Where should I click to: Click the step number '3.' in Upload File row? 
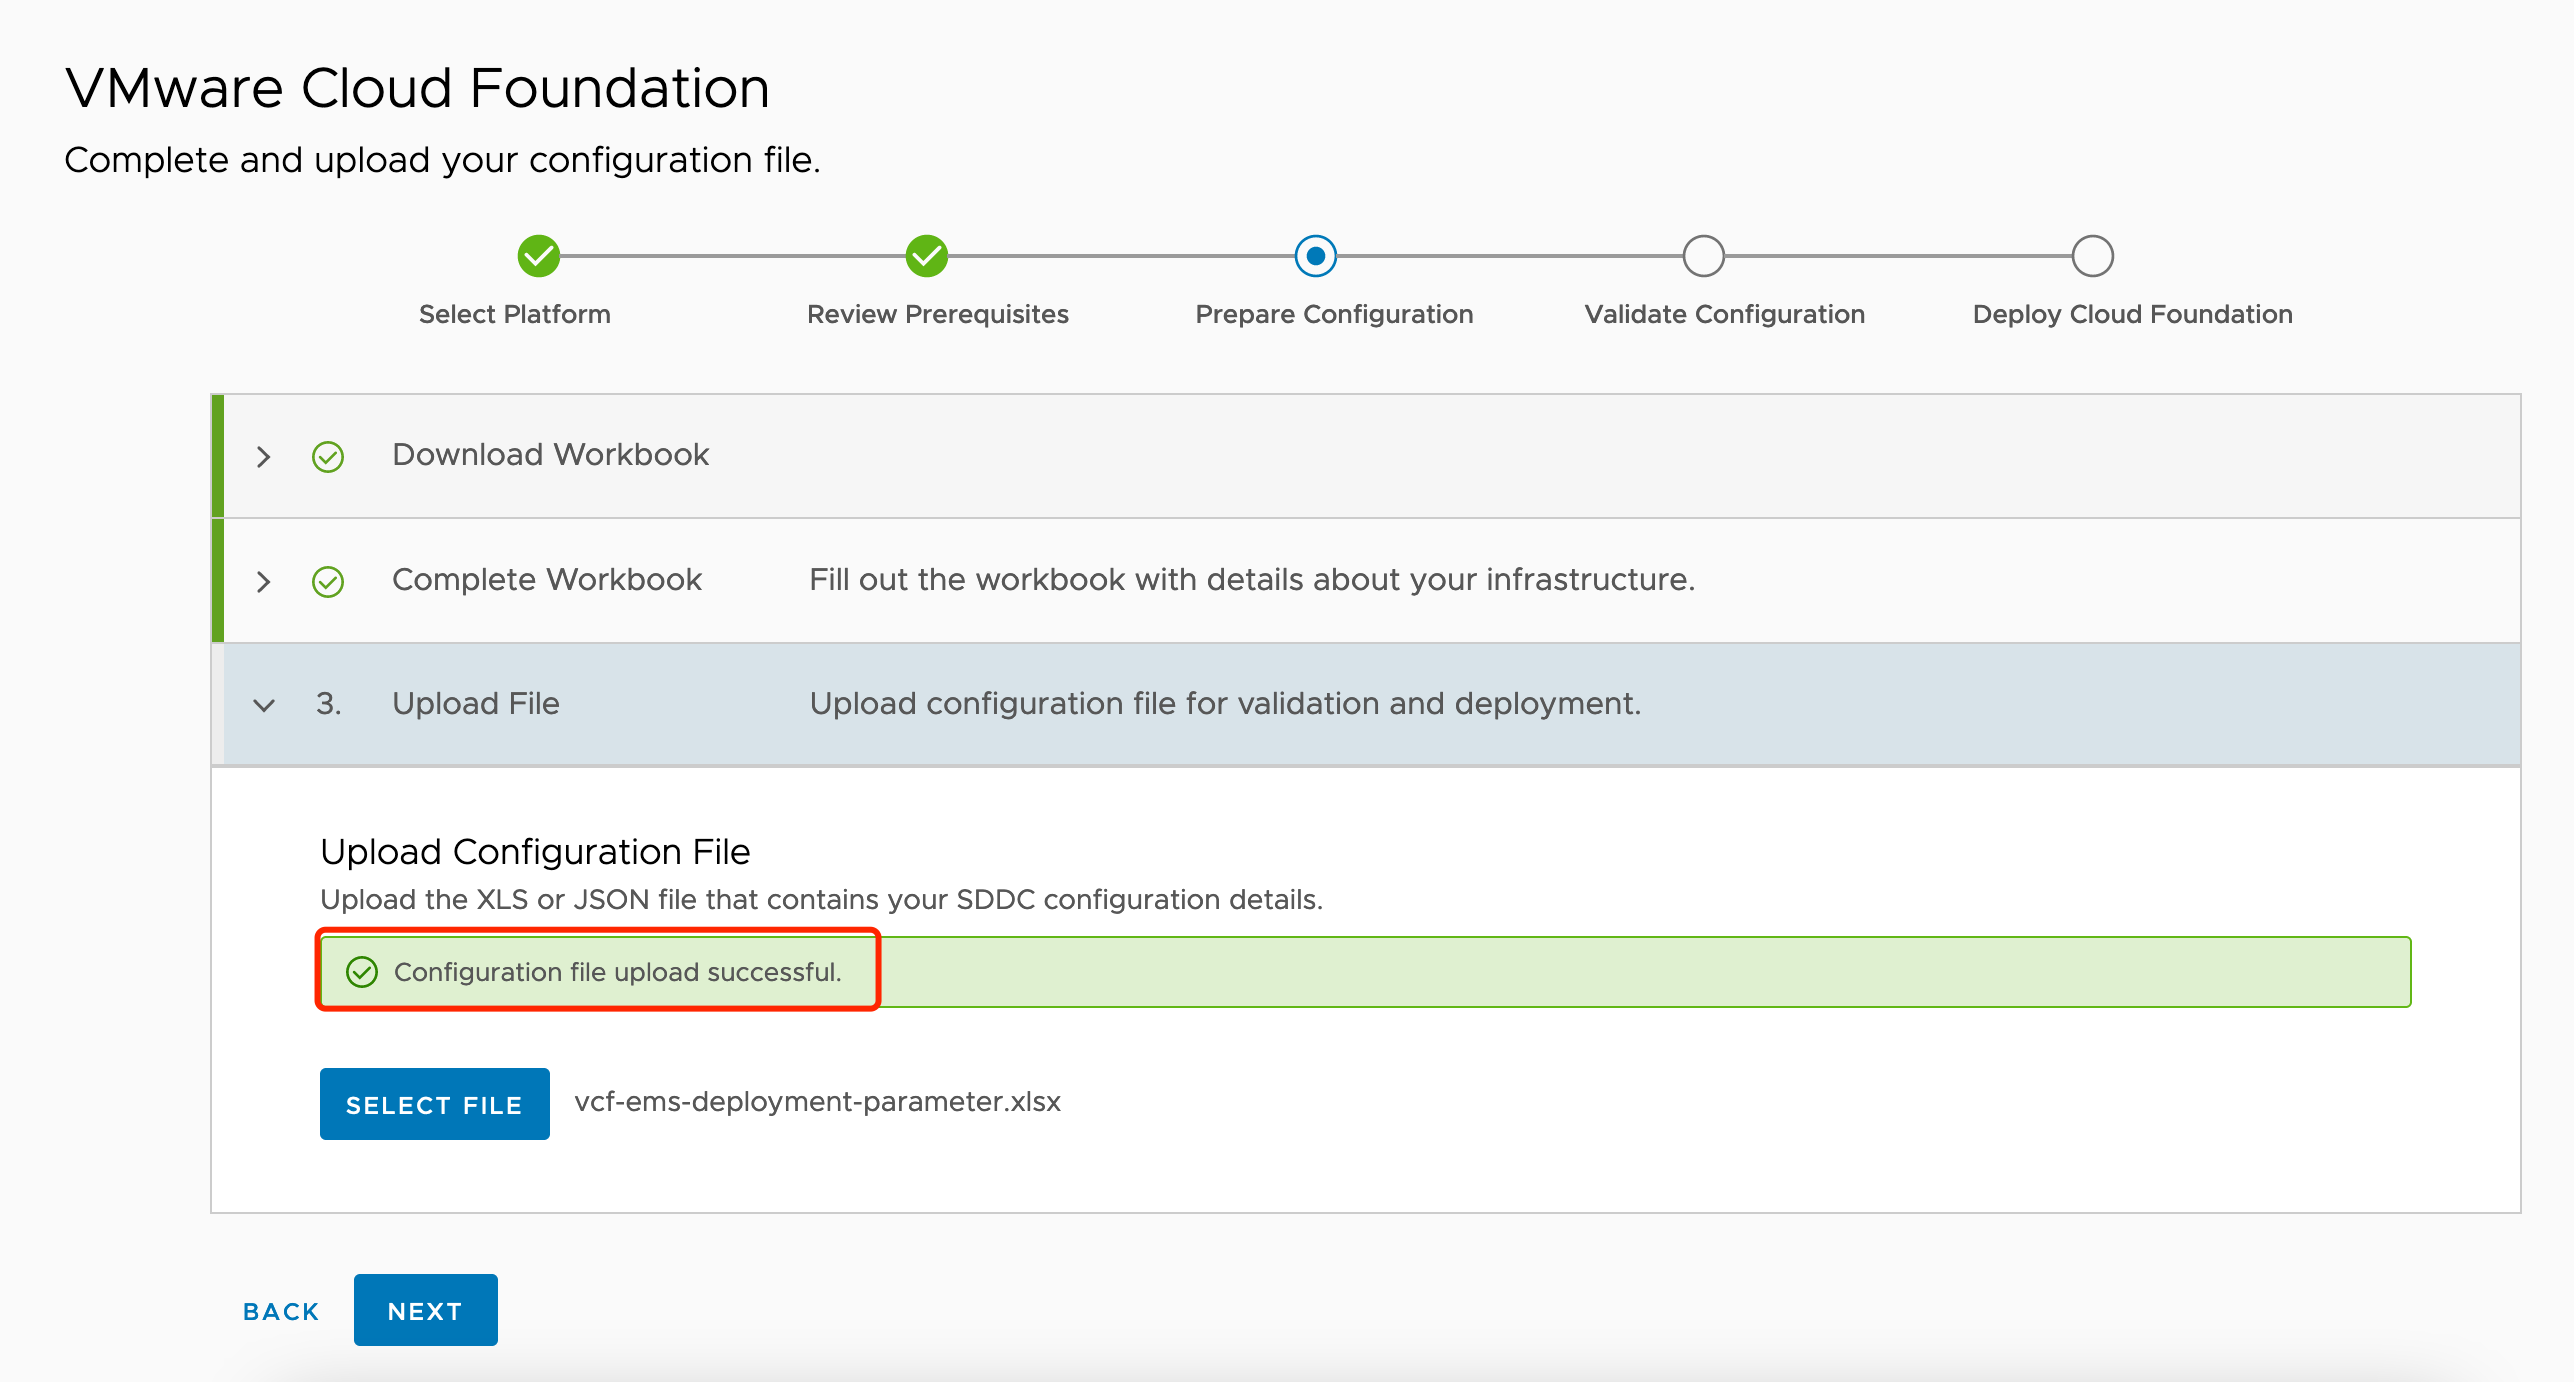tap(329, 703)
